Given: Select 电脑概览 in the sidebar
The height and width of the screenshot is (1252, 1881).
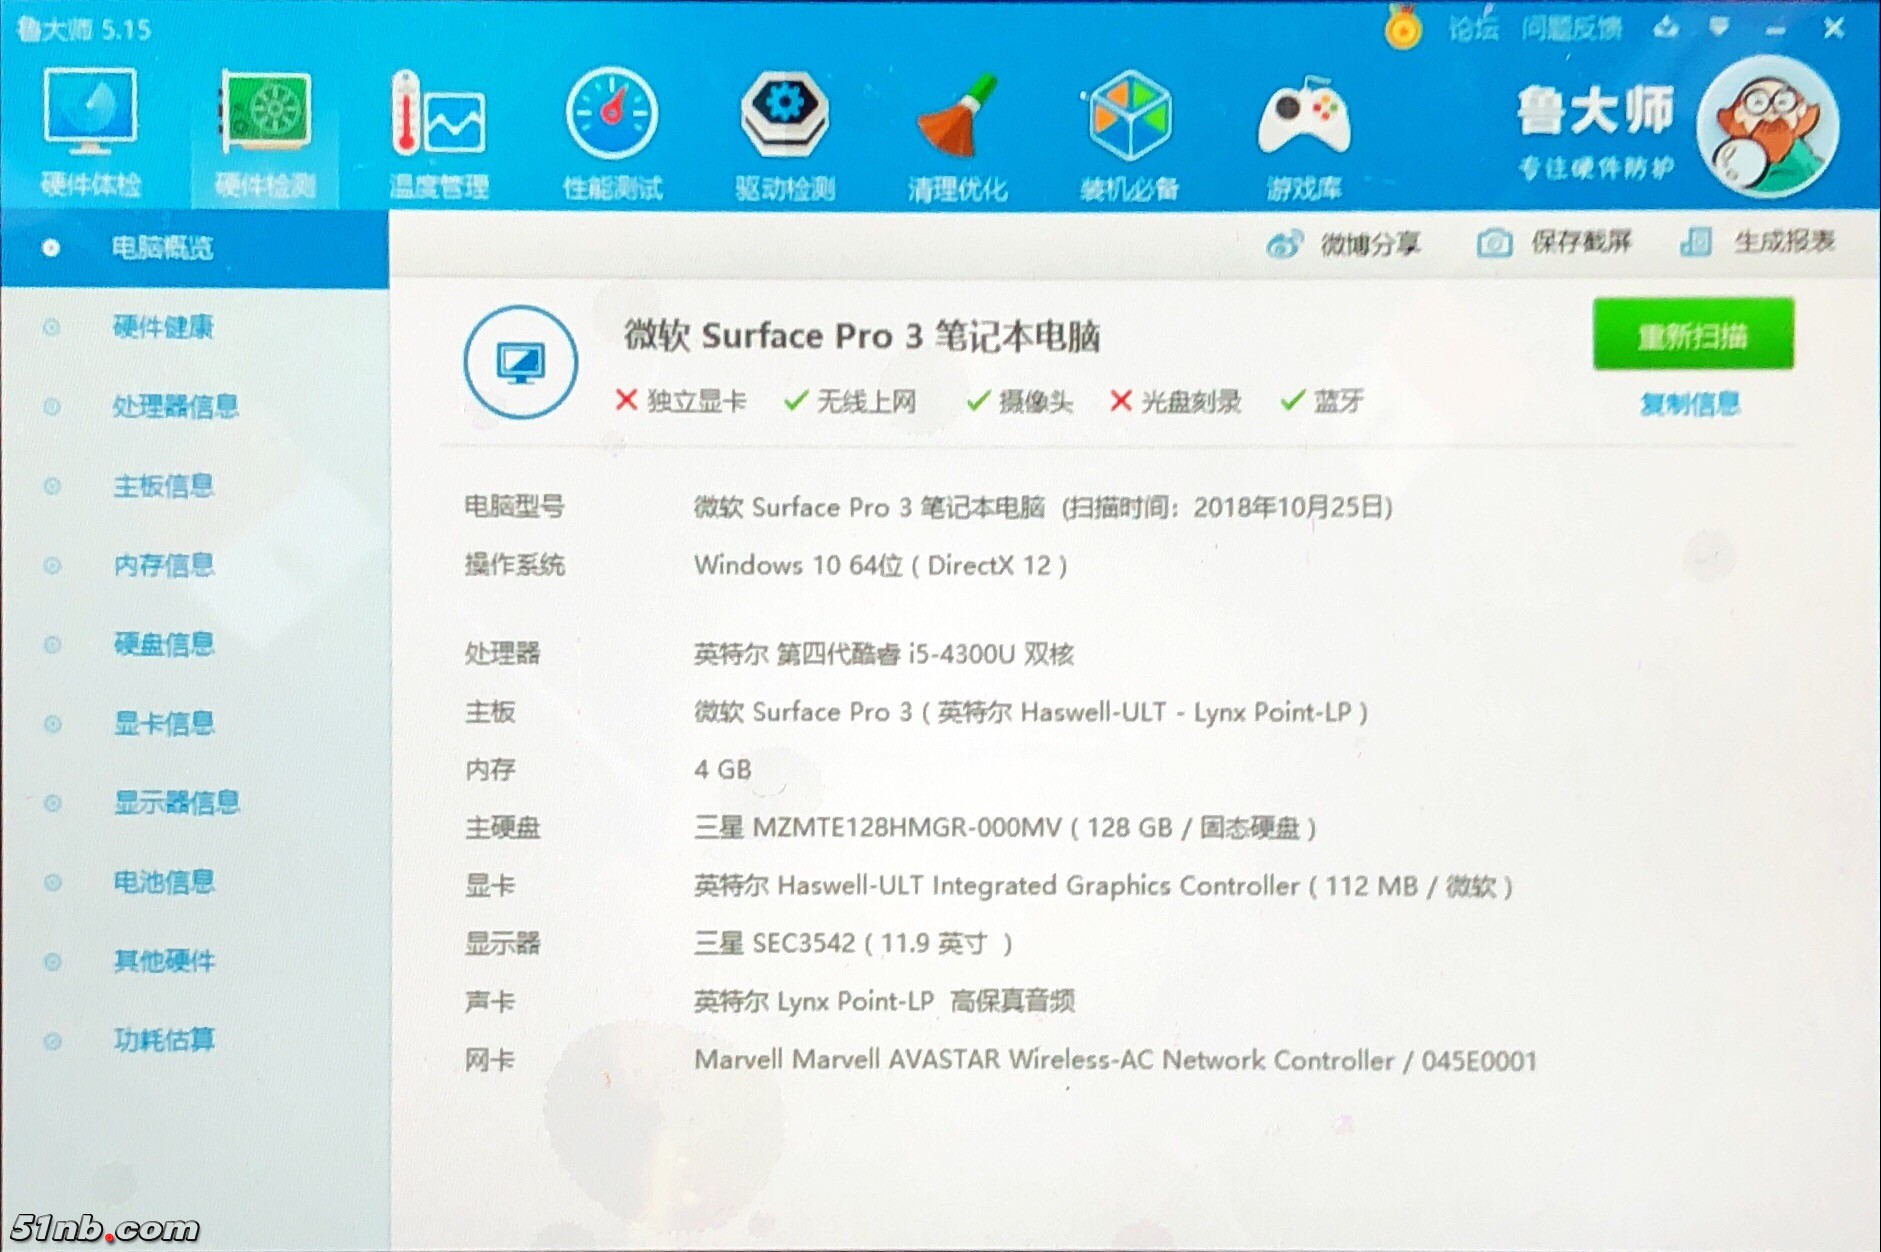Looking at the screenshot, I should pos(162,247).
